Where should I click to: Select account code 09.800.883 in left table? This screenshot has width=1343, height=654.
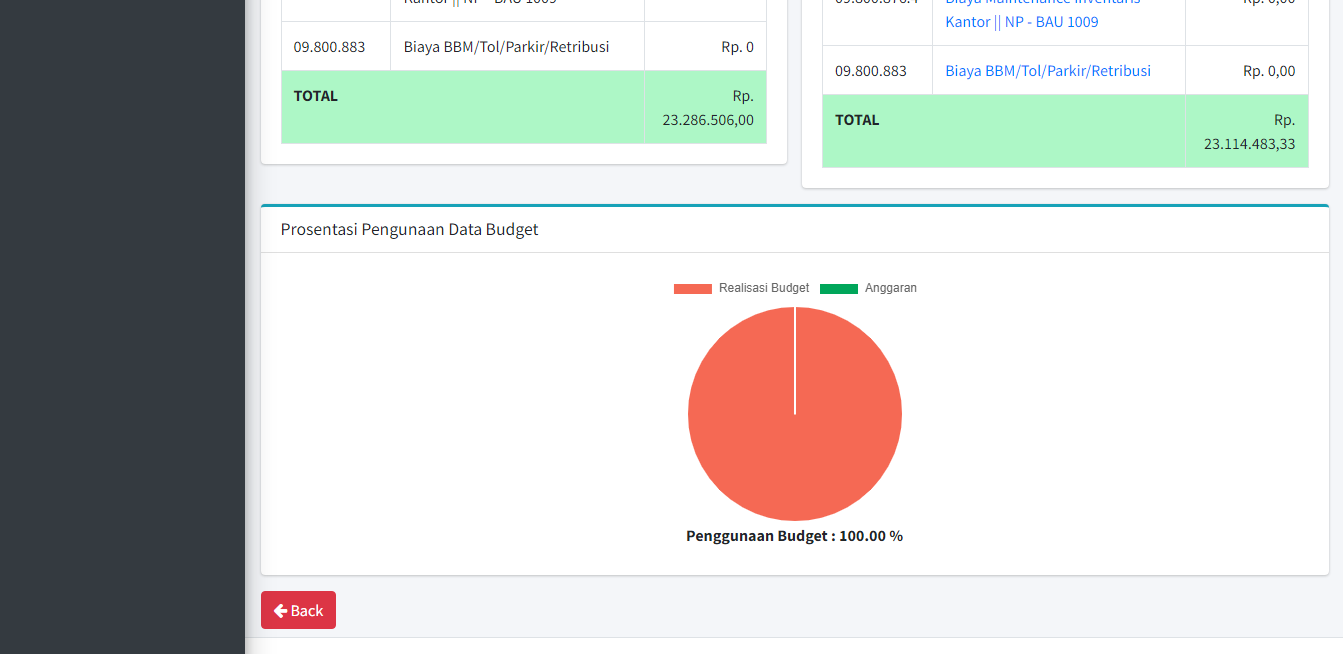click(329, 47)
